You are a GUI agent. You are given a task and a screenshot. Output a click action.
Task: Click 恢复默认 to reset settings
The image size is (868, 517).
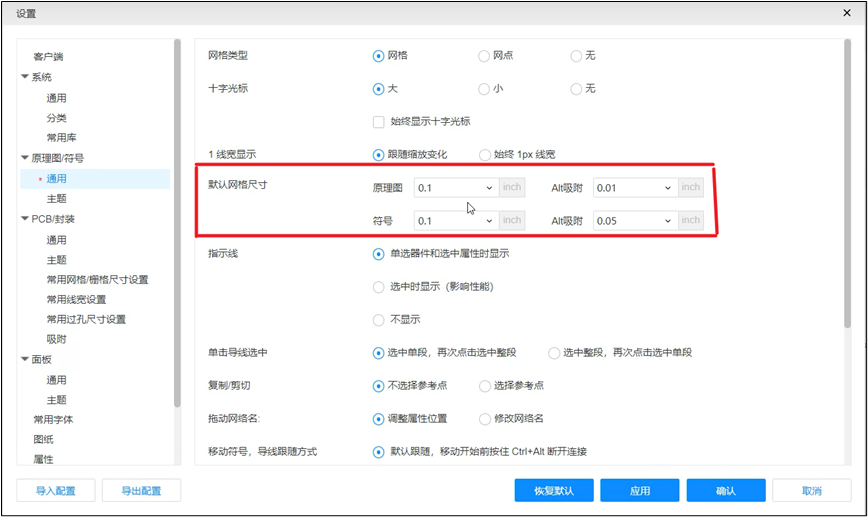[554, 490]
